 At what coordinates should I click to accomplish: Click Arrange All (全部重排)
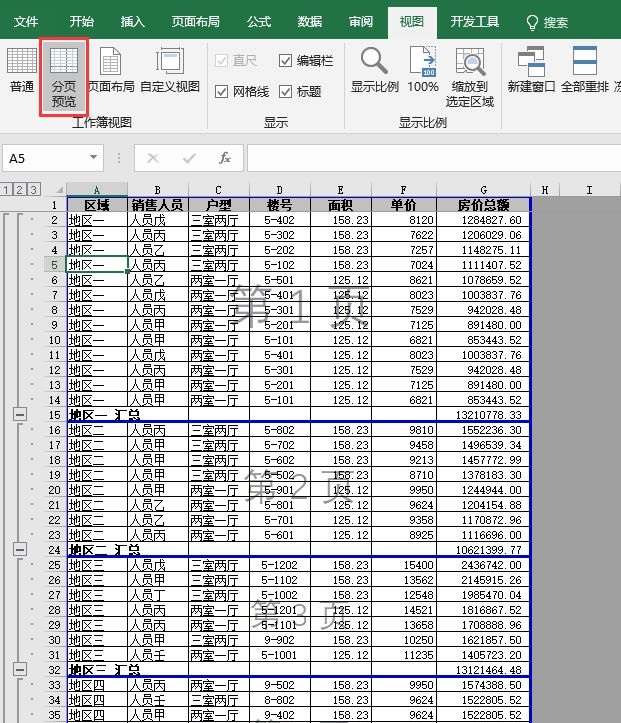pyautogui.click(x=585, y=70)
